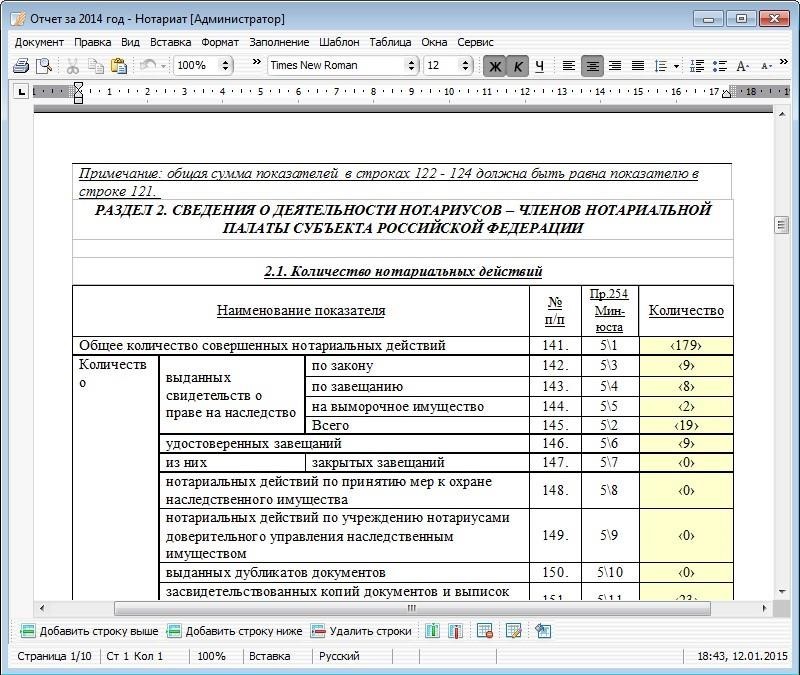Expand hidden toolbar items after zoom box
Viewport: 800px width, 675px height.
(257, 62)
